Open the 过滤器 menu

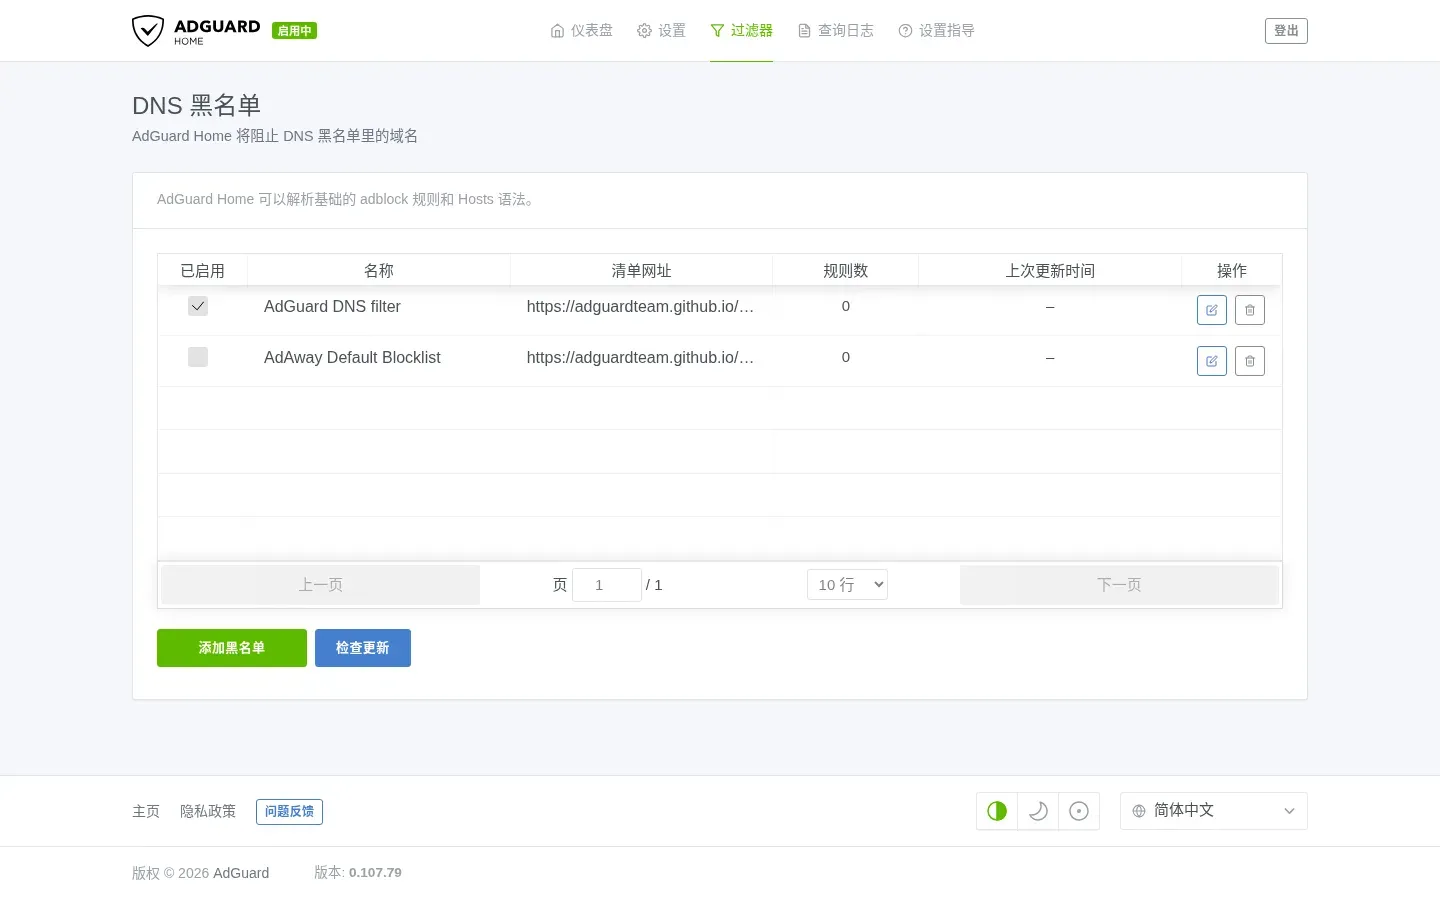click(741, 31)
